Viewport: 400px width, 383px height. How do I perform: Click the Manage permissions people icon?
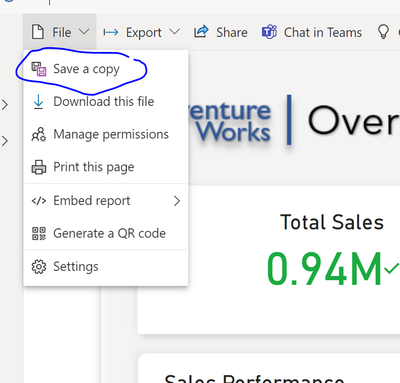(39, 134)
